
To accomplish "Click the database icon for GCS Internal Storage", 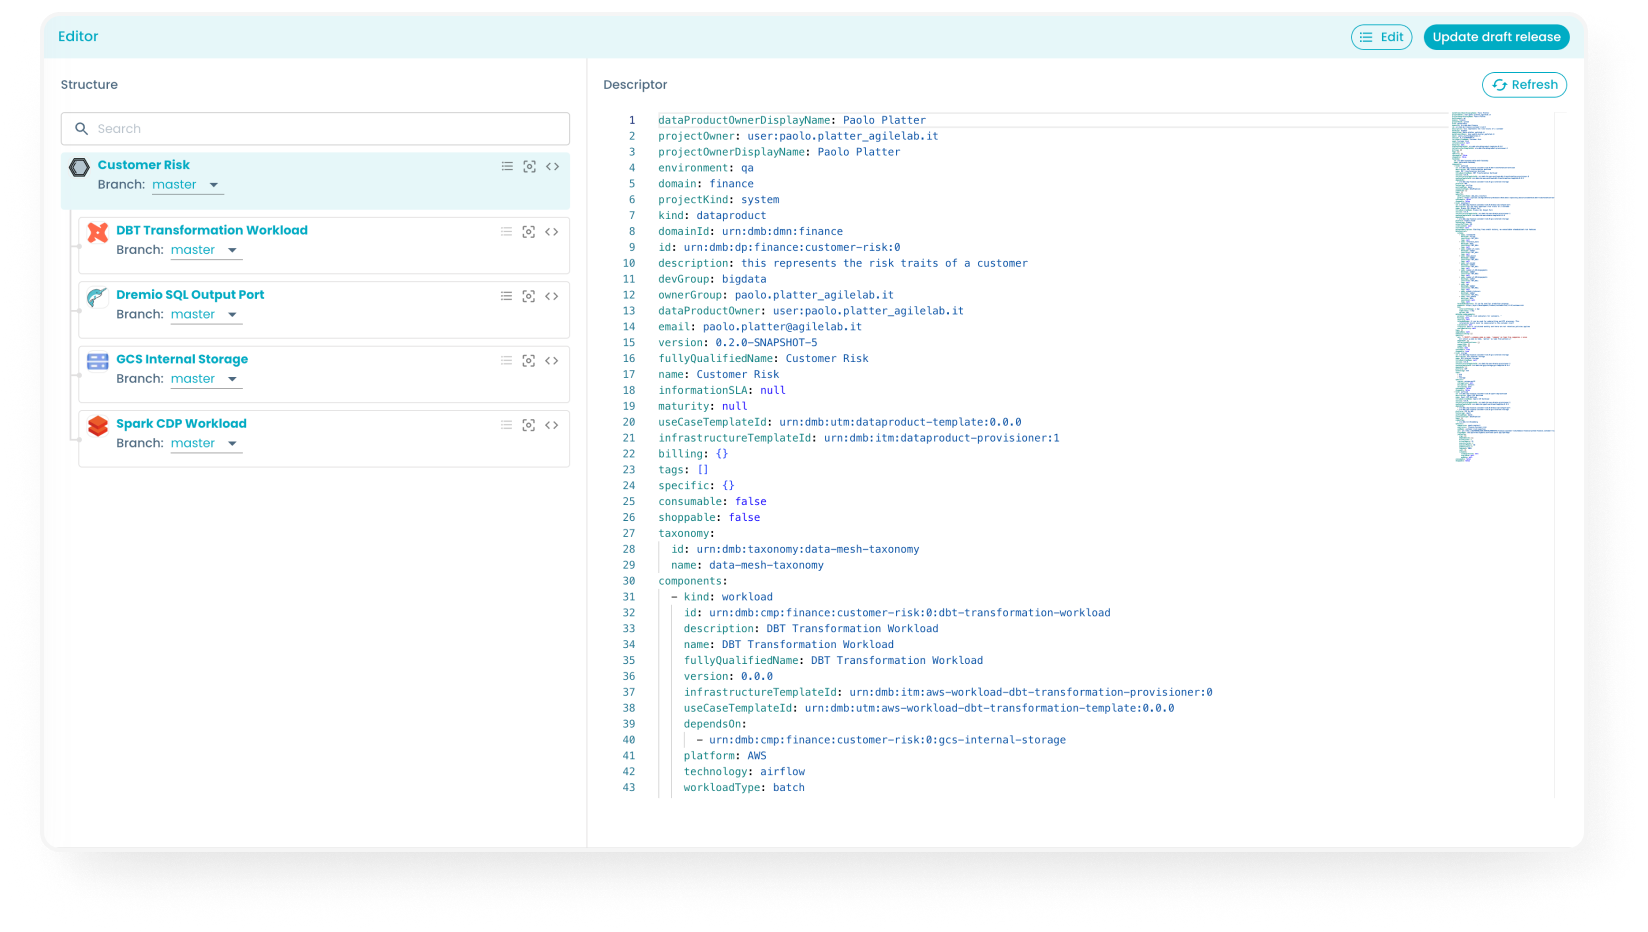I will point(97,361).
